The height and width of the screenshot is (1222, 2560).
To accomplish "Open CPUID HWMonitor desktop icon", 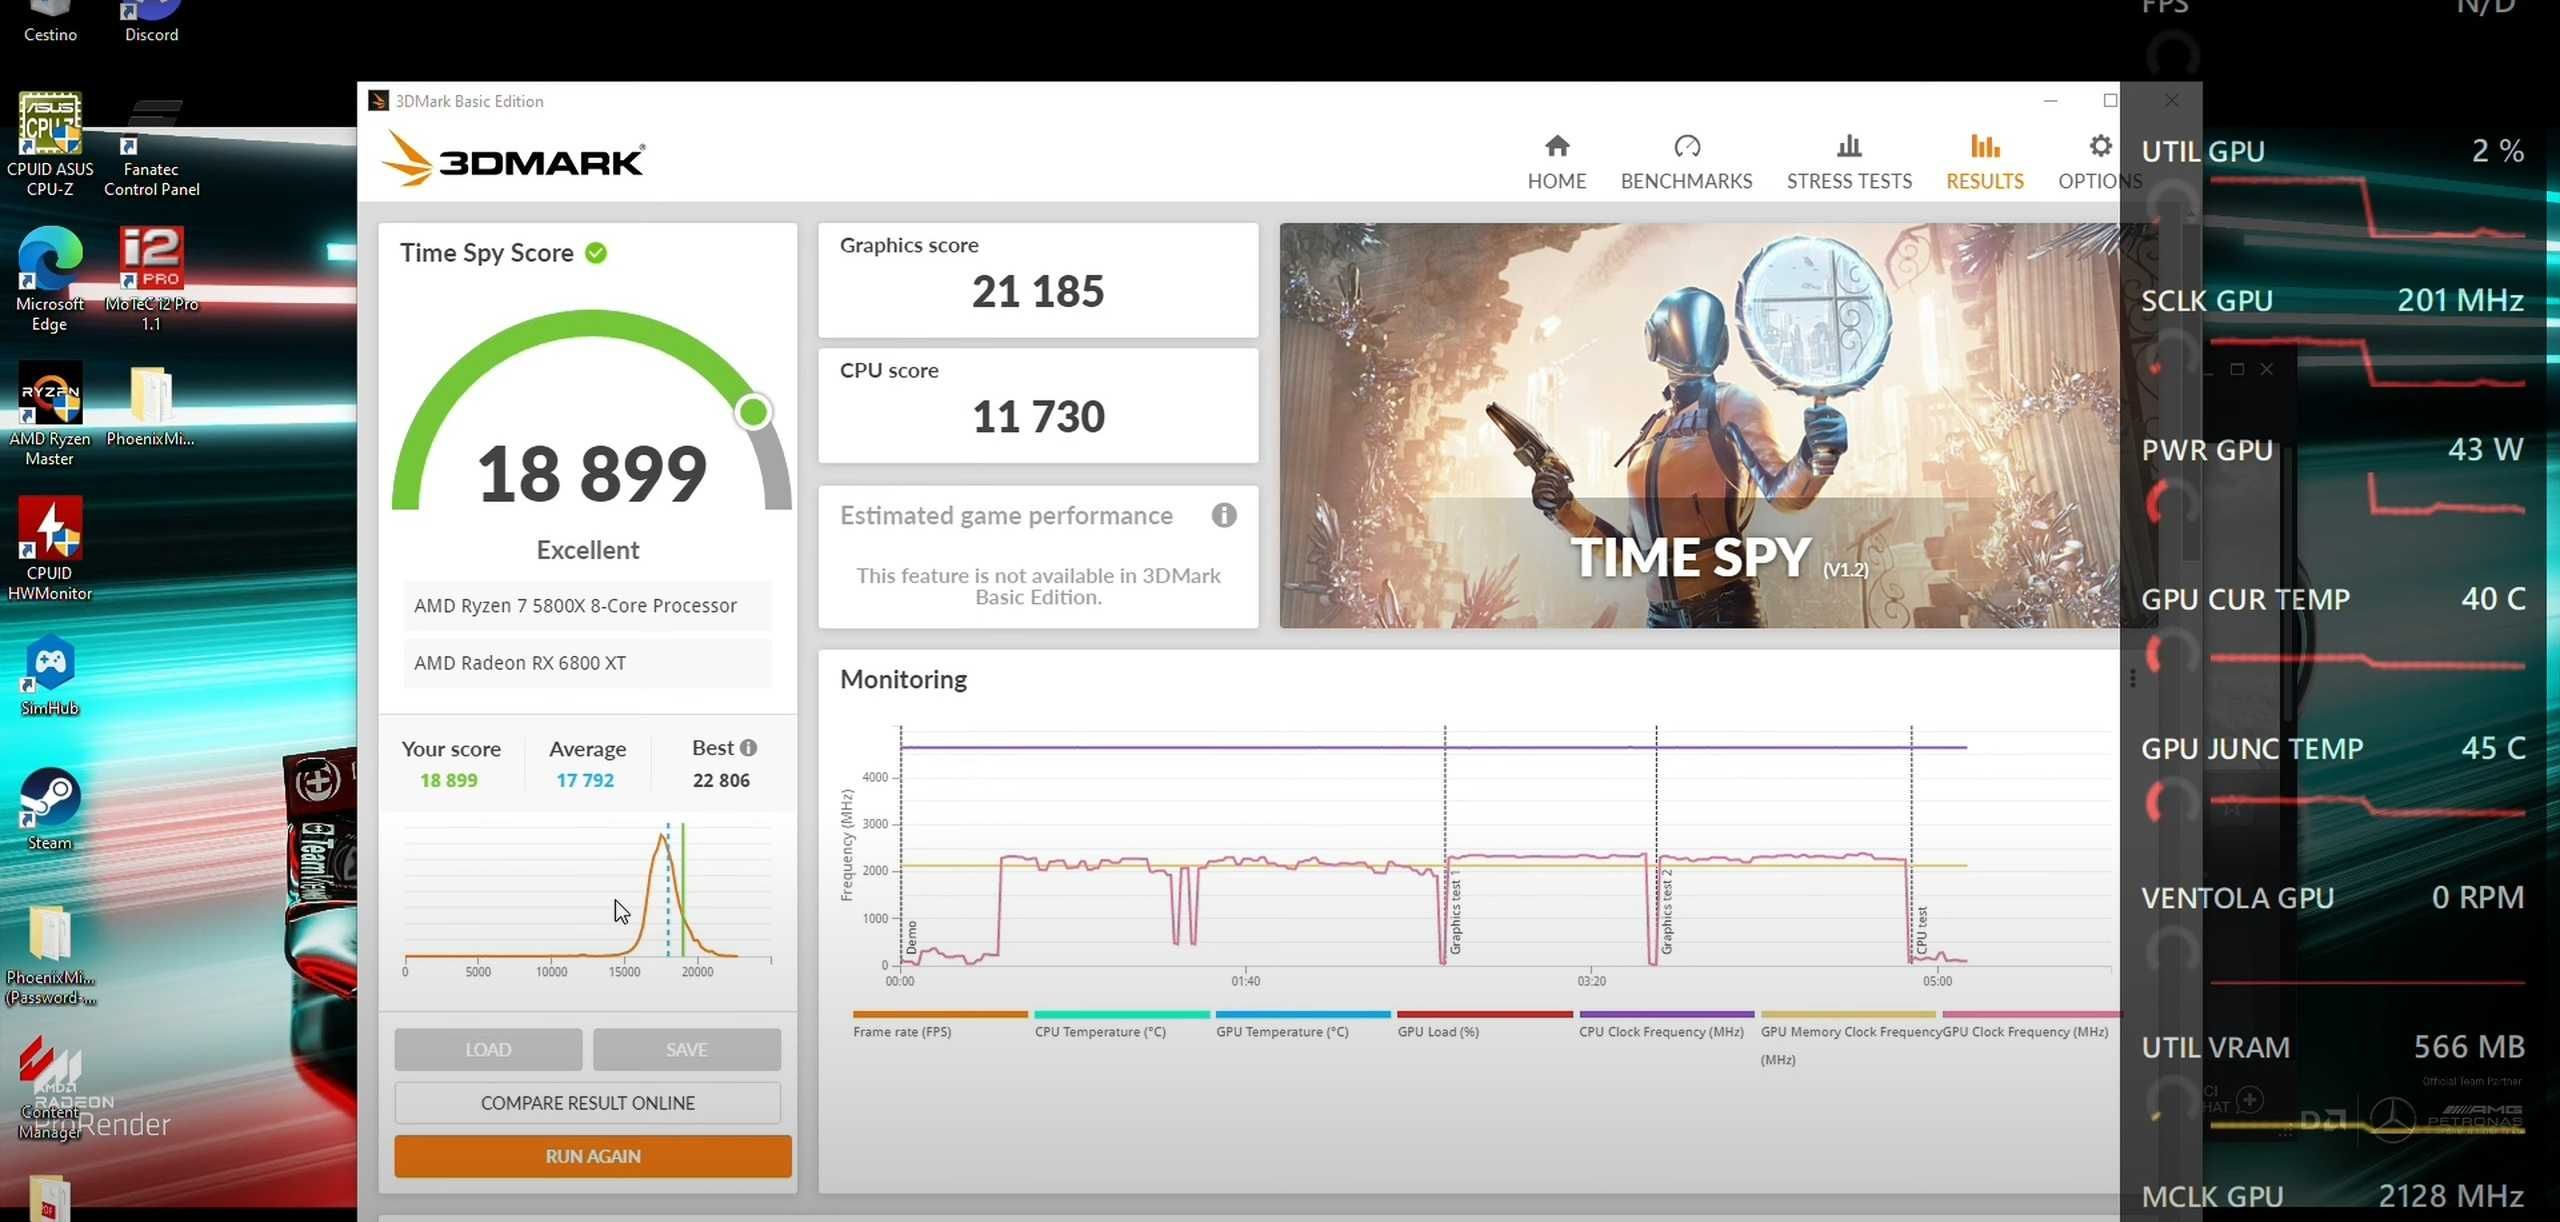I will [x=50, y=550].
